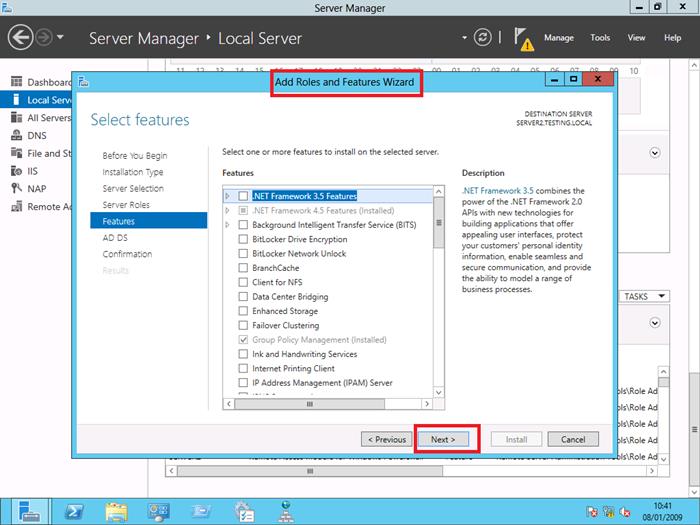The width and height of the screenshot is (700, 525).
Task: Expand .NET Framework 3.5 Features tree node
Action: click(228, 196)
